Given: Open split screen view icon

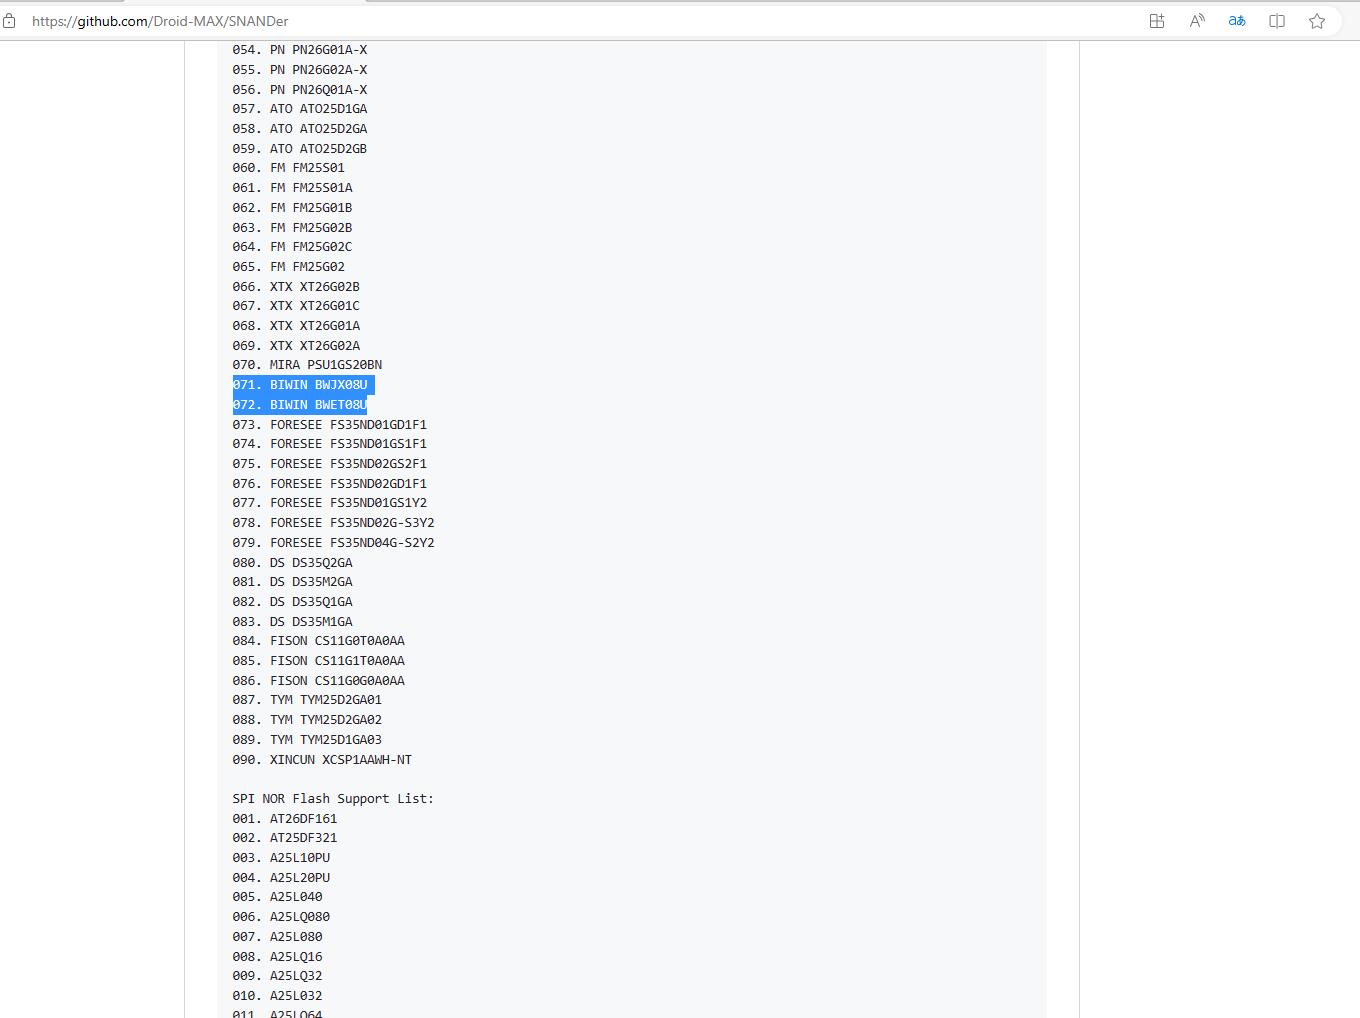Looking at the screenshot, I should click(x=1277, y=21).
